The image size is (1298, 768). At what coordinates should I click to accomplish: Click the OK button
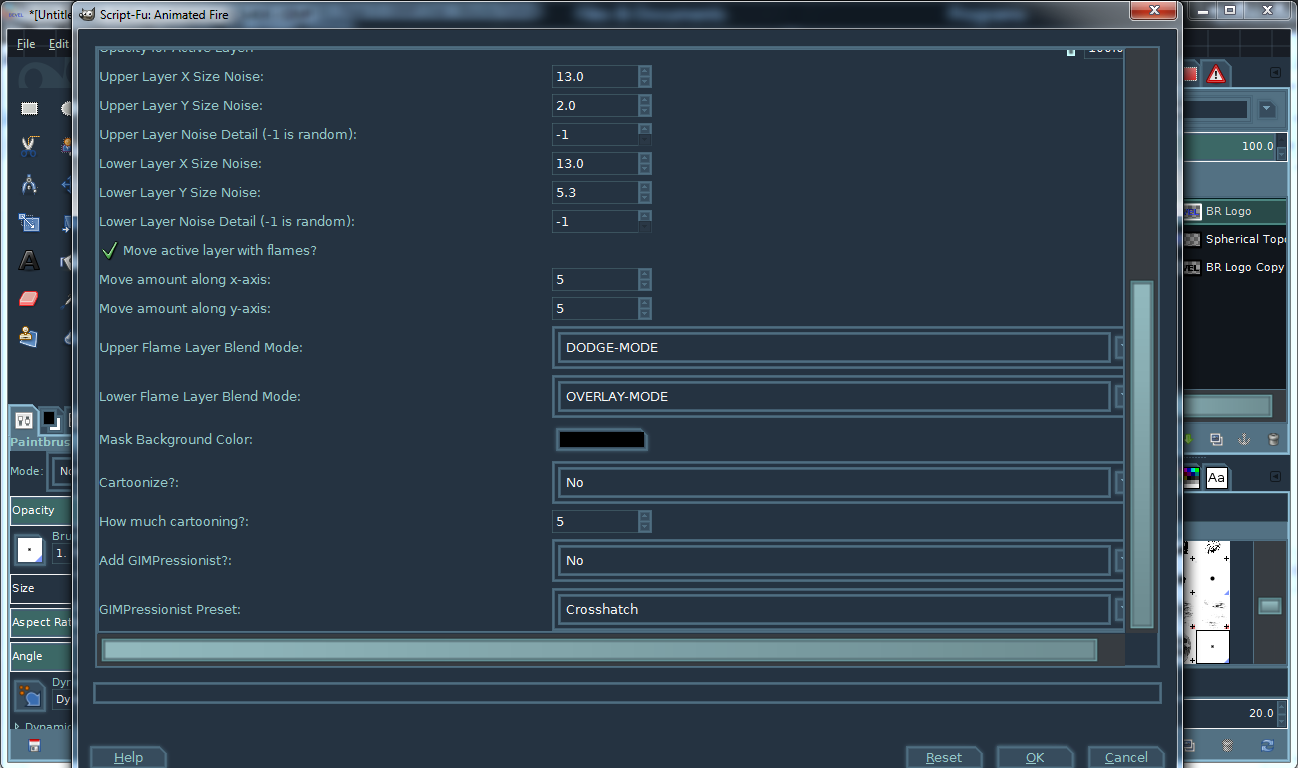tap(1035, 757)
